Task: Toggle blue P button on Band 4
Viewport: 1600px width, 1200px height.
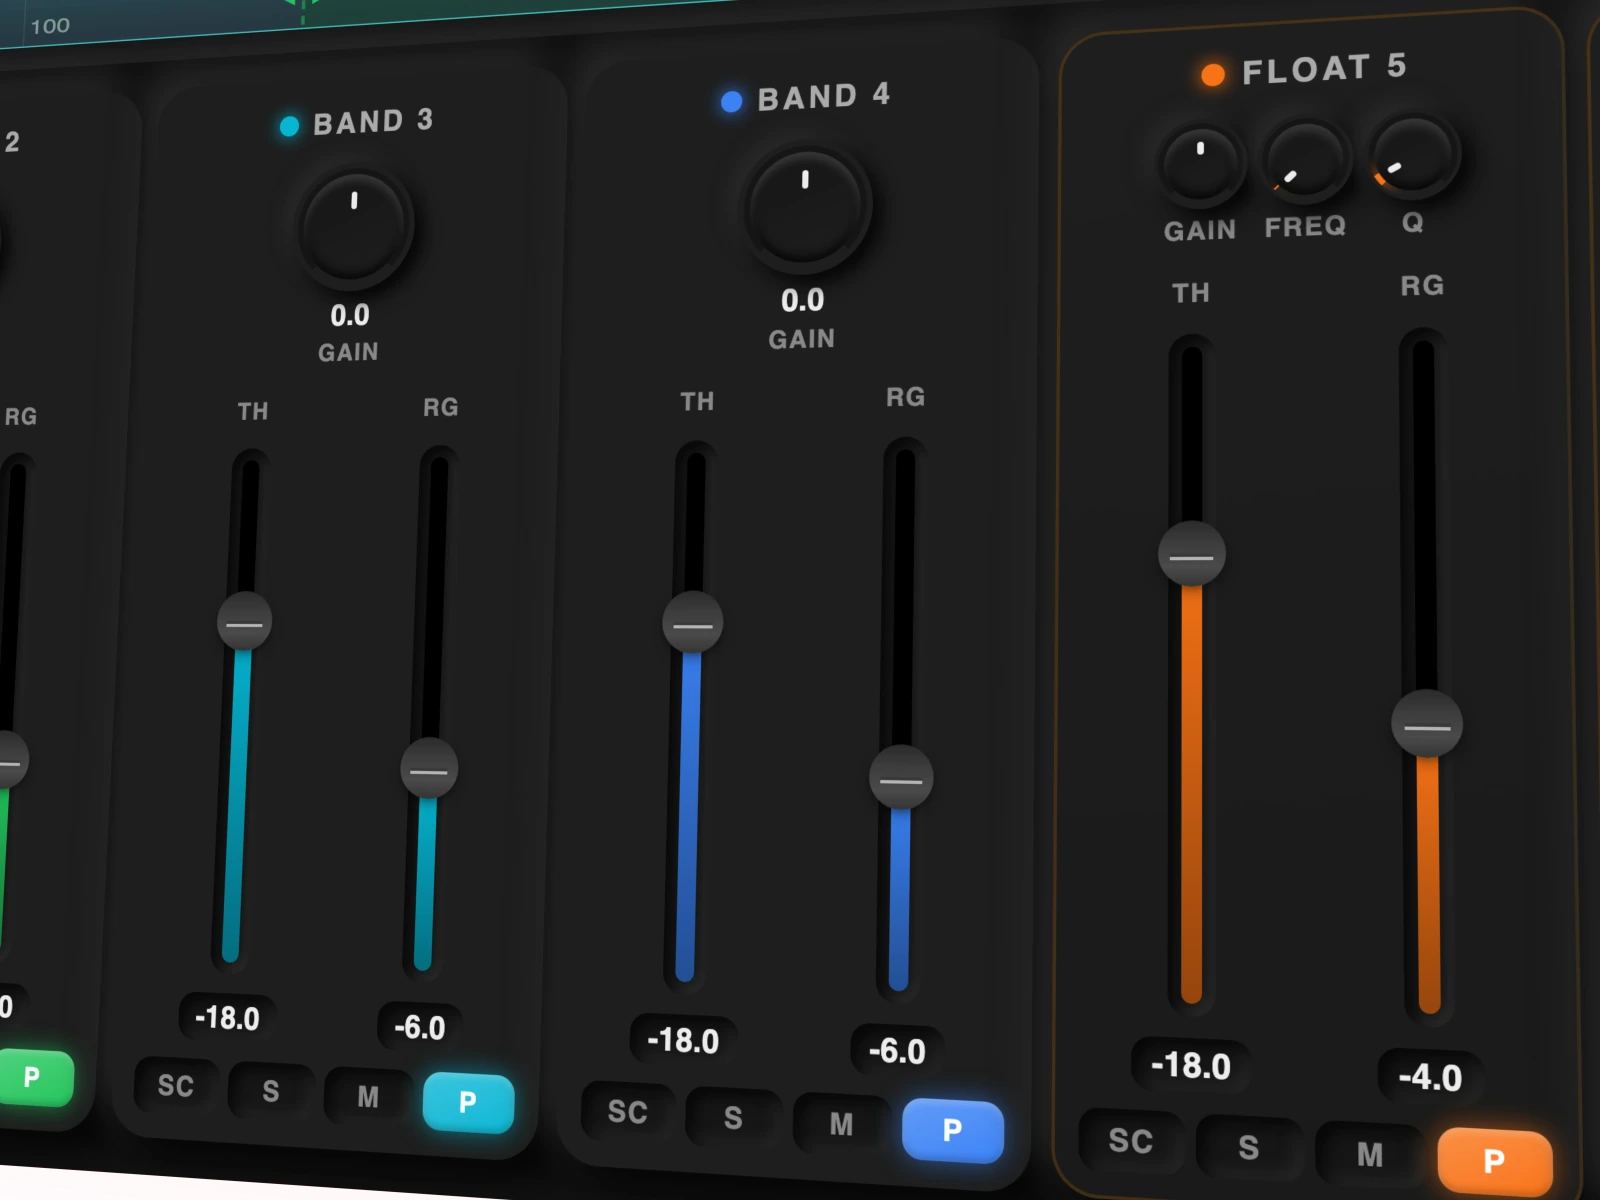Action: tap(952, 1130)
